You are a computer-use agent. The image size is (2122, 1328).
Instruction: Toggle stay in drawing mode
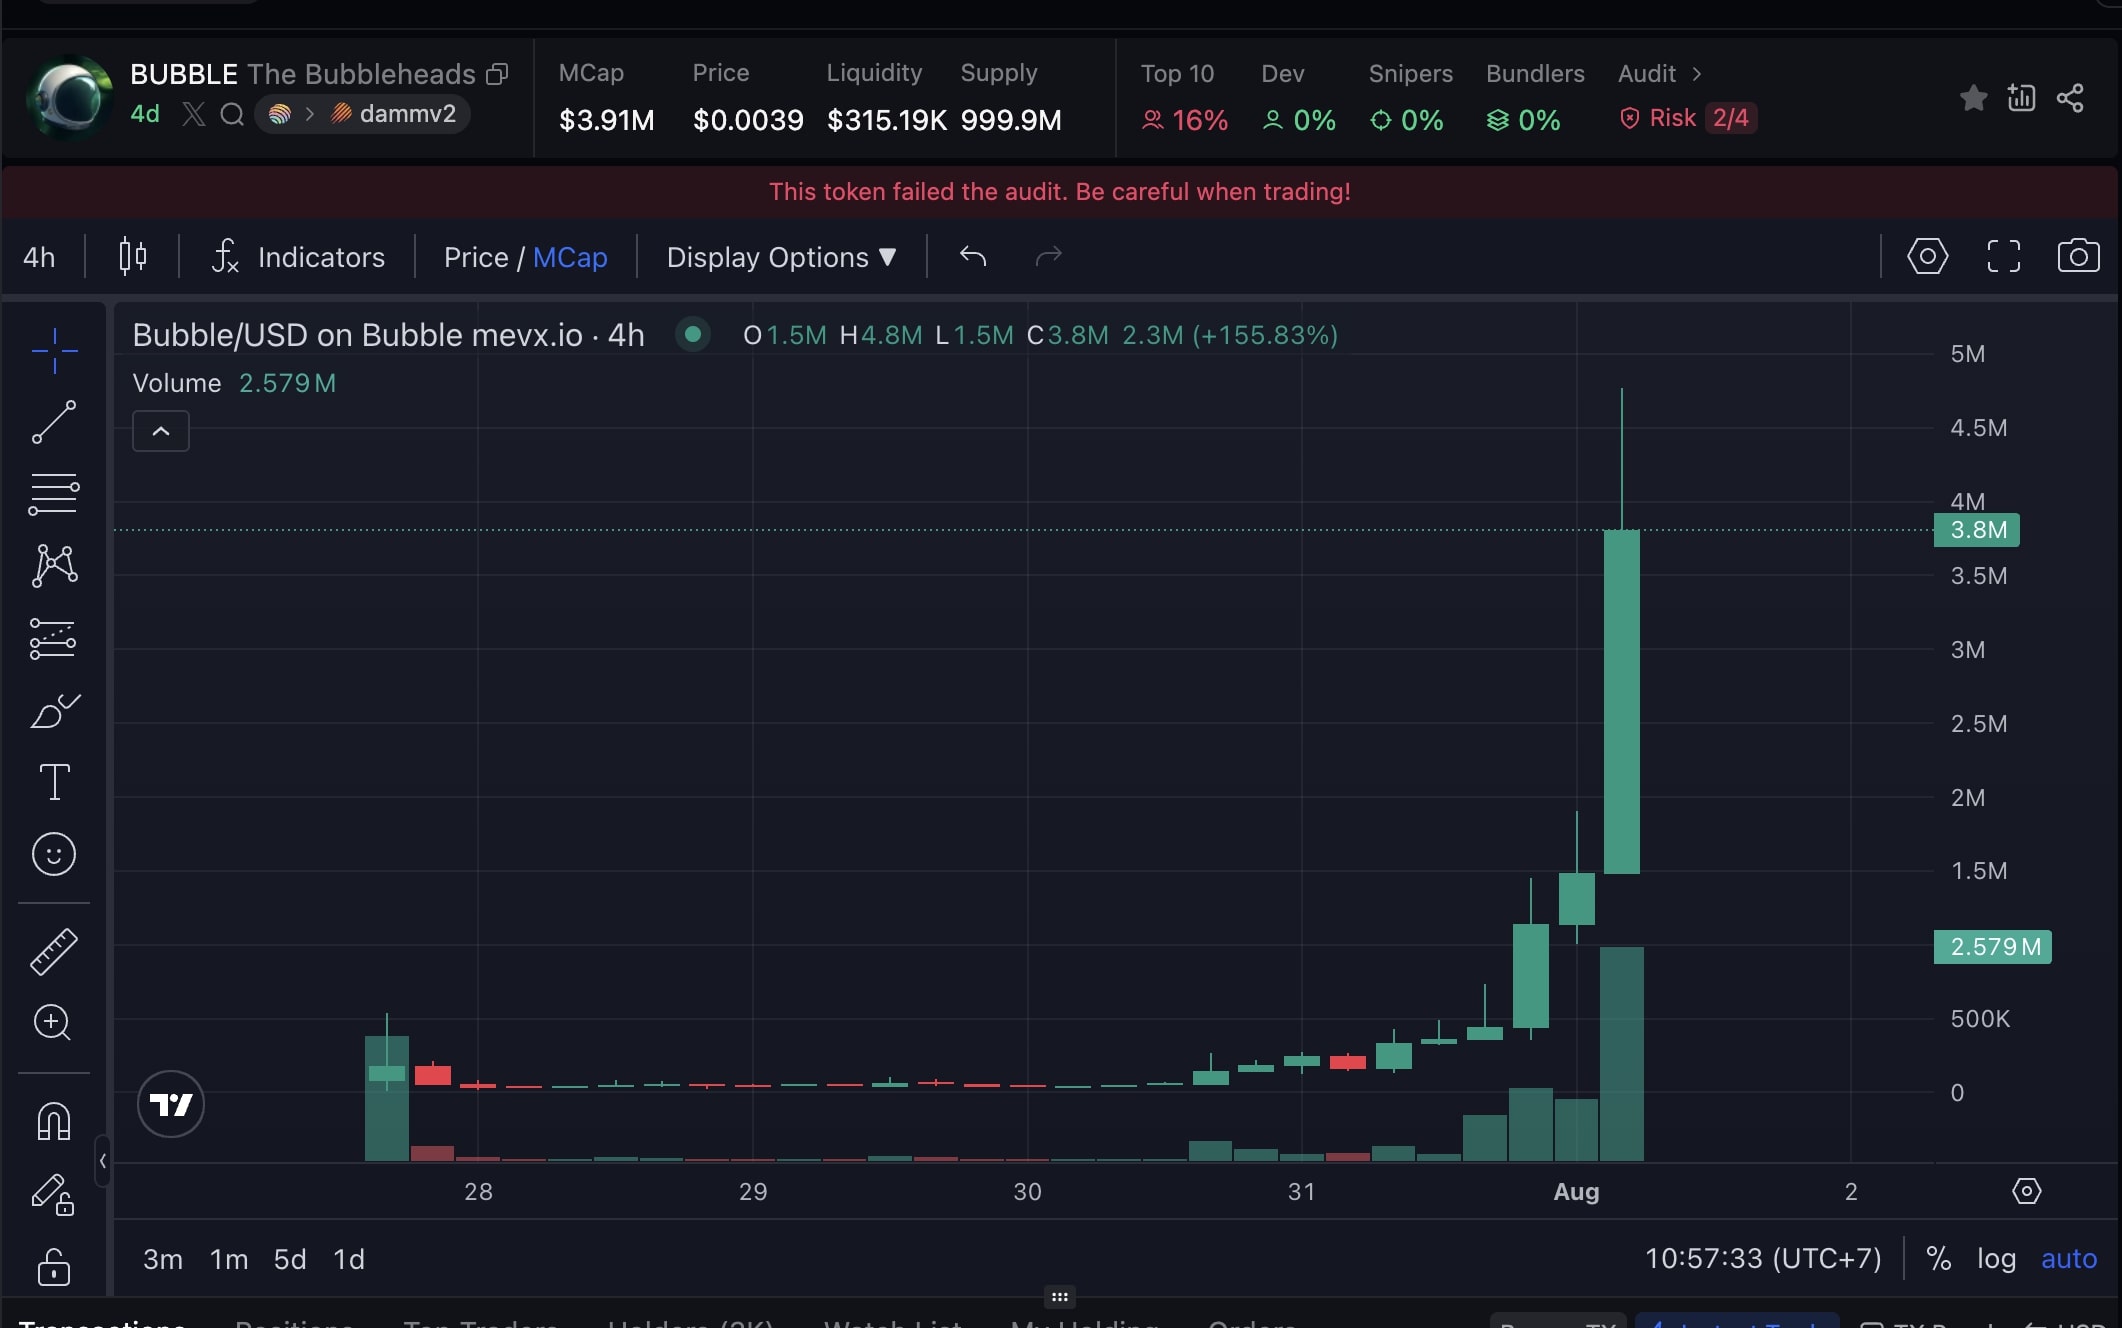(x=54, y=1194)
